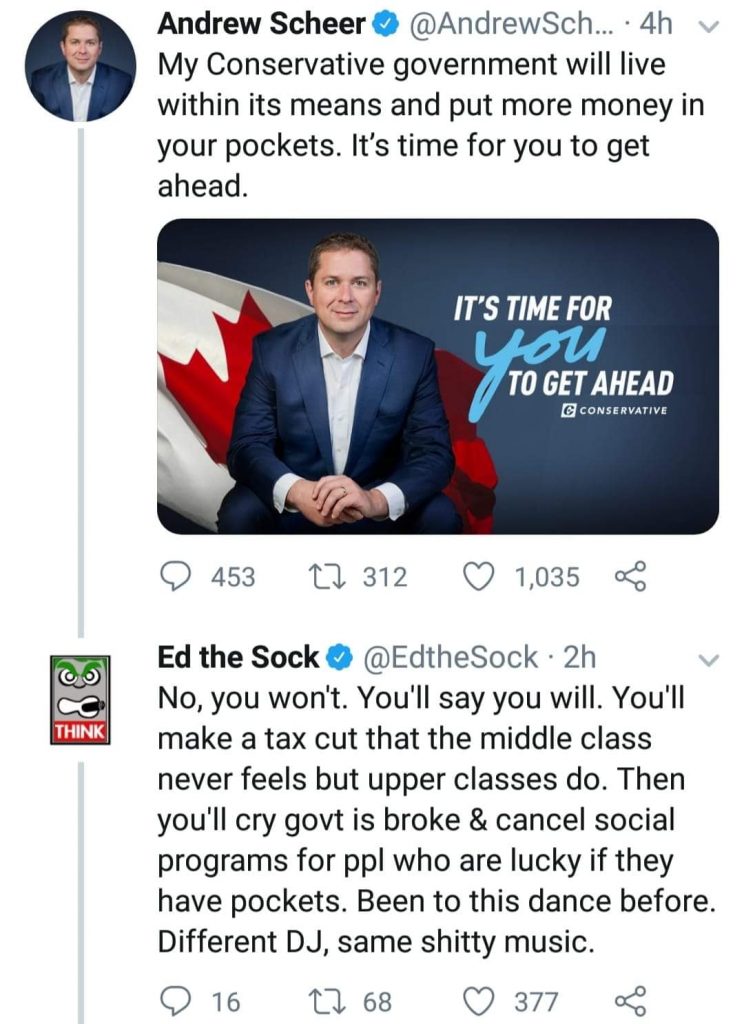Expand Ed the Sock's tweet options menu

pos(708,660)
